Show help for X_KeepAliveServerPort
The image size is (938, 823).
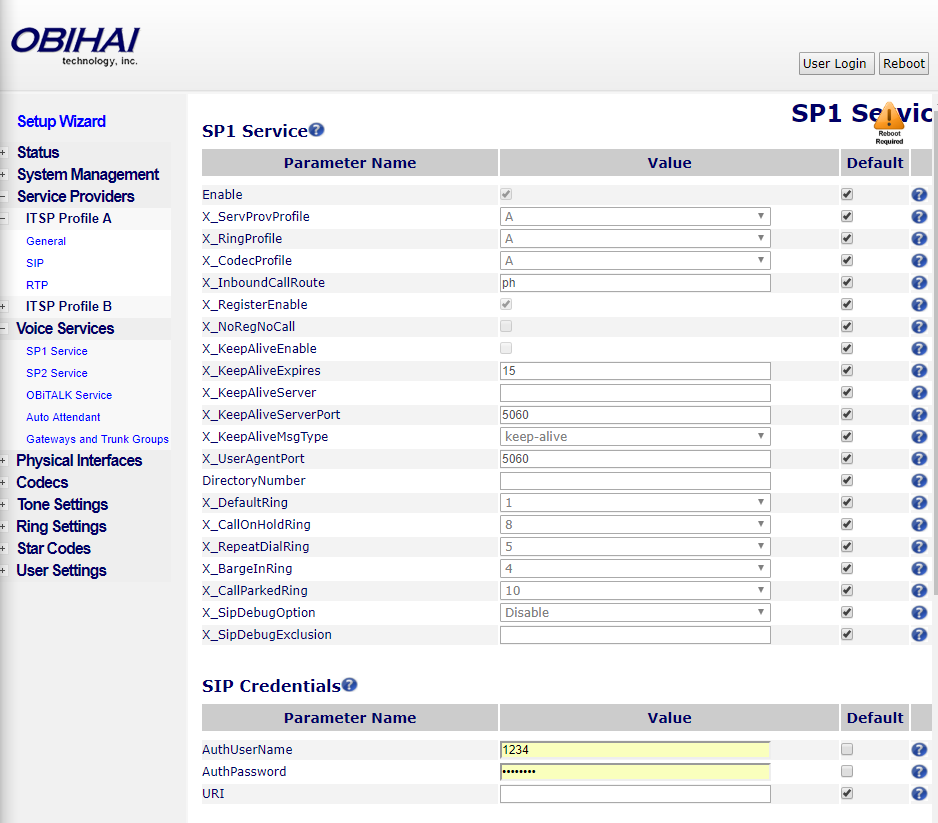click(x=919, y=414)
